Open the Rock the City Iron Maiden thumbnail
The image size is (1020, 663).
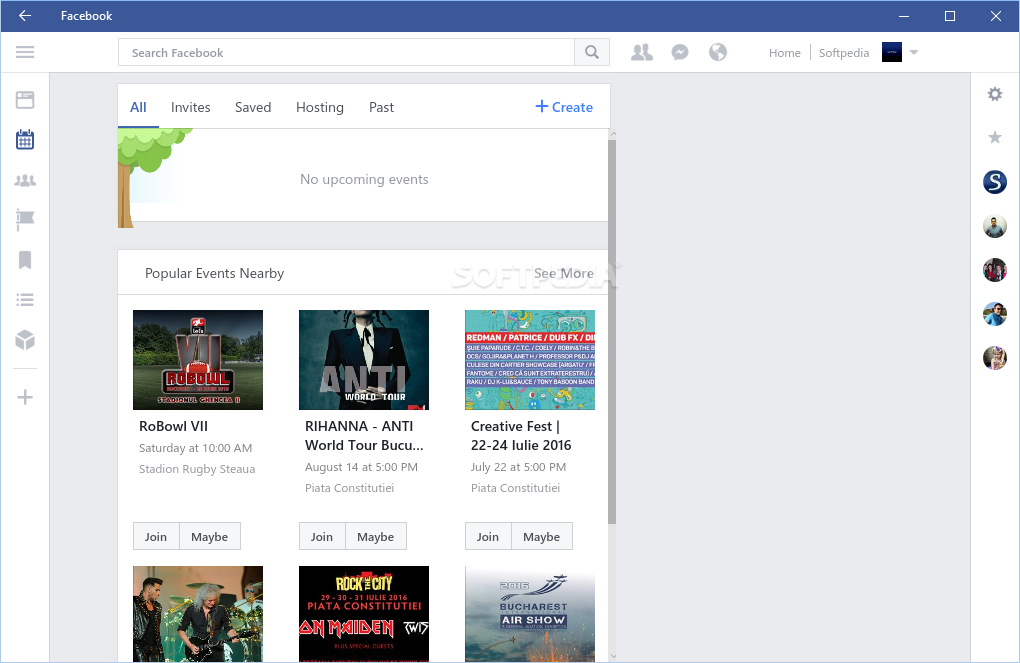point(364,614)
